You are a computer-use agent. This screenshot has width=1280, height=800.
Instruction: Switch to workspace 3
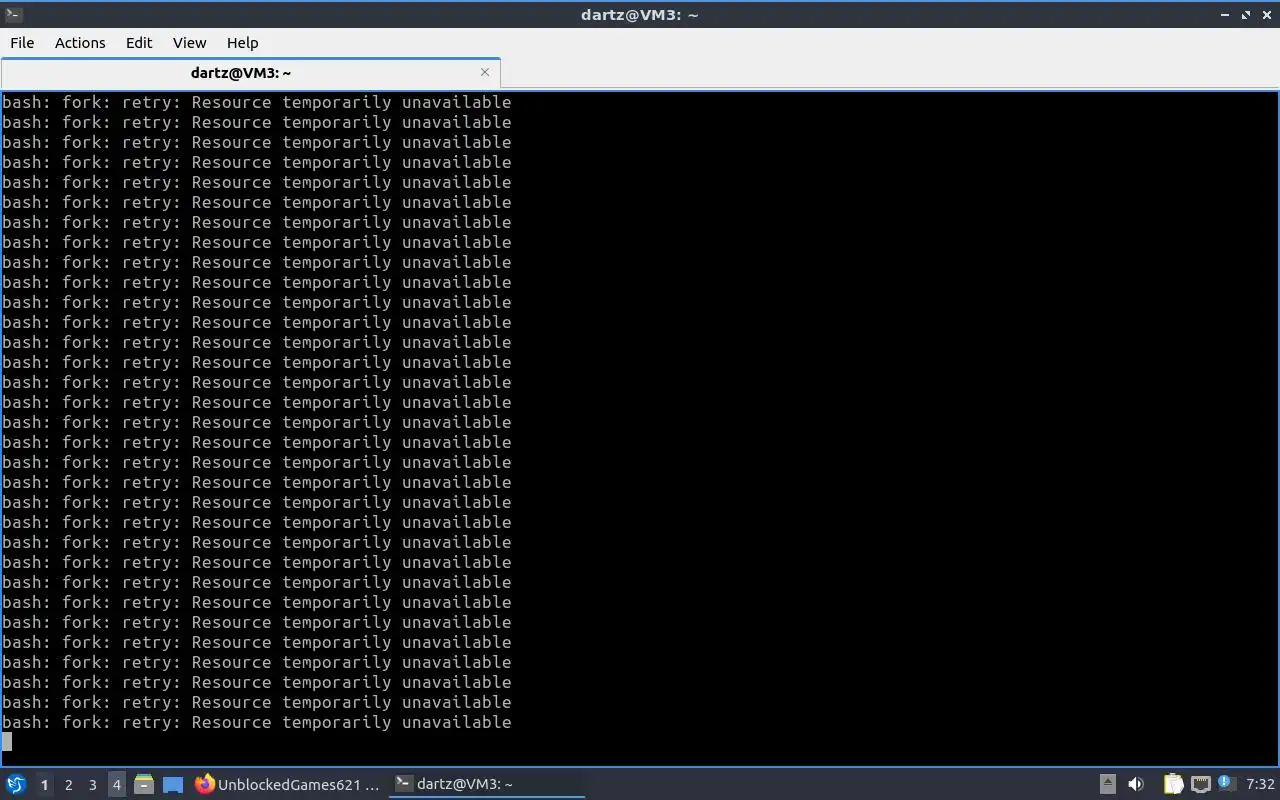pyautogui.click(x=92, y=785)
